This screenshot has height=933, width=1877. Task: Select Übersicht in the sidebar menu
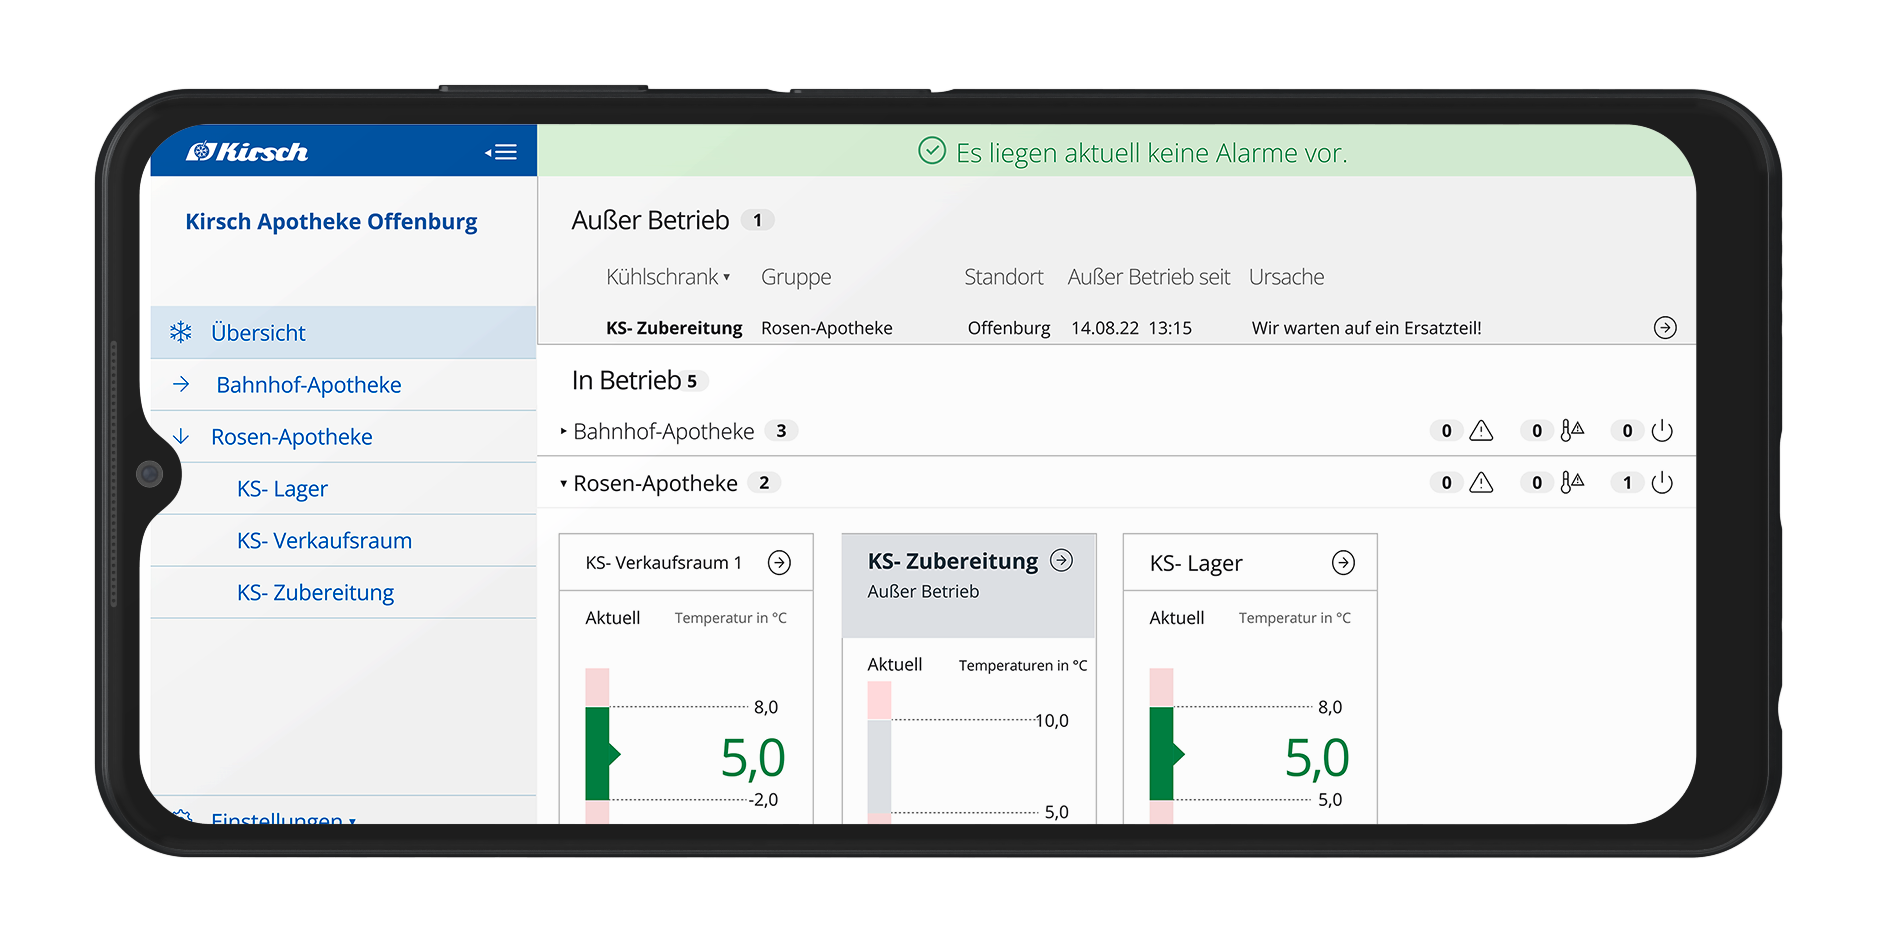(258, 333)
